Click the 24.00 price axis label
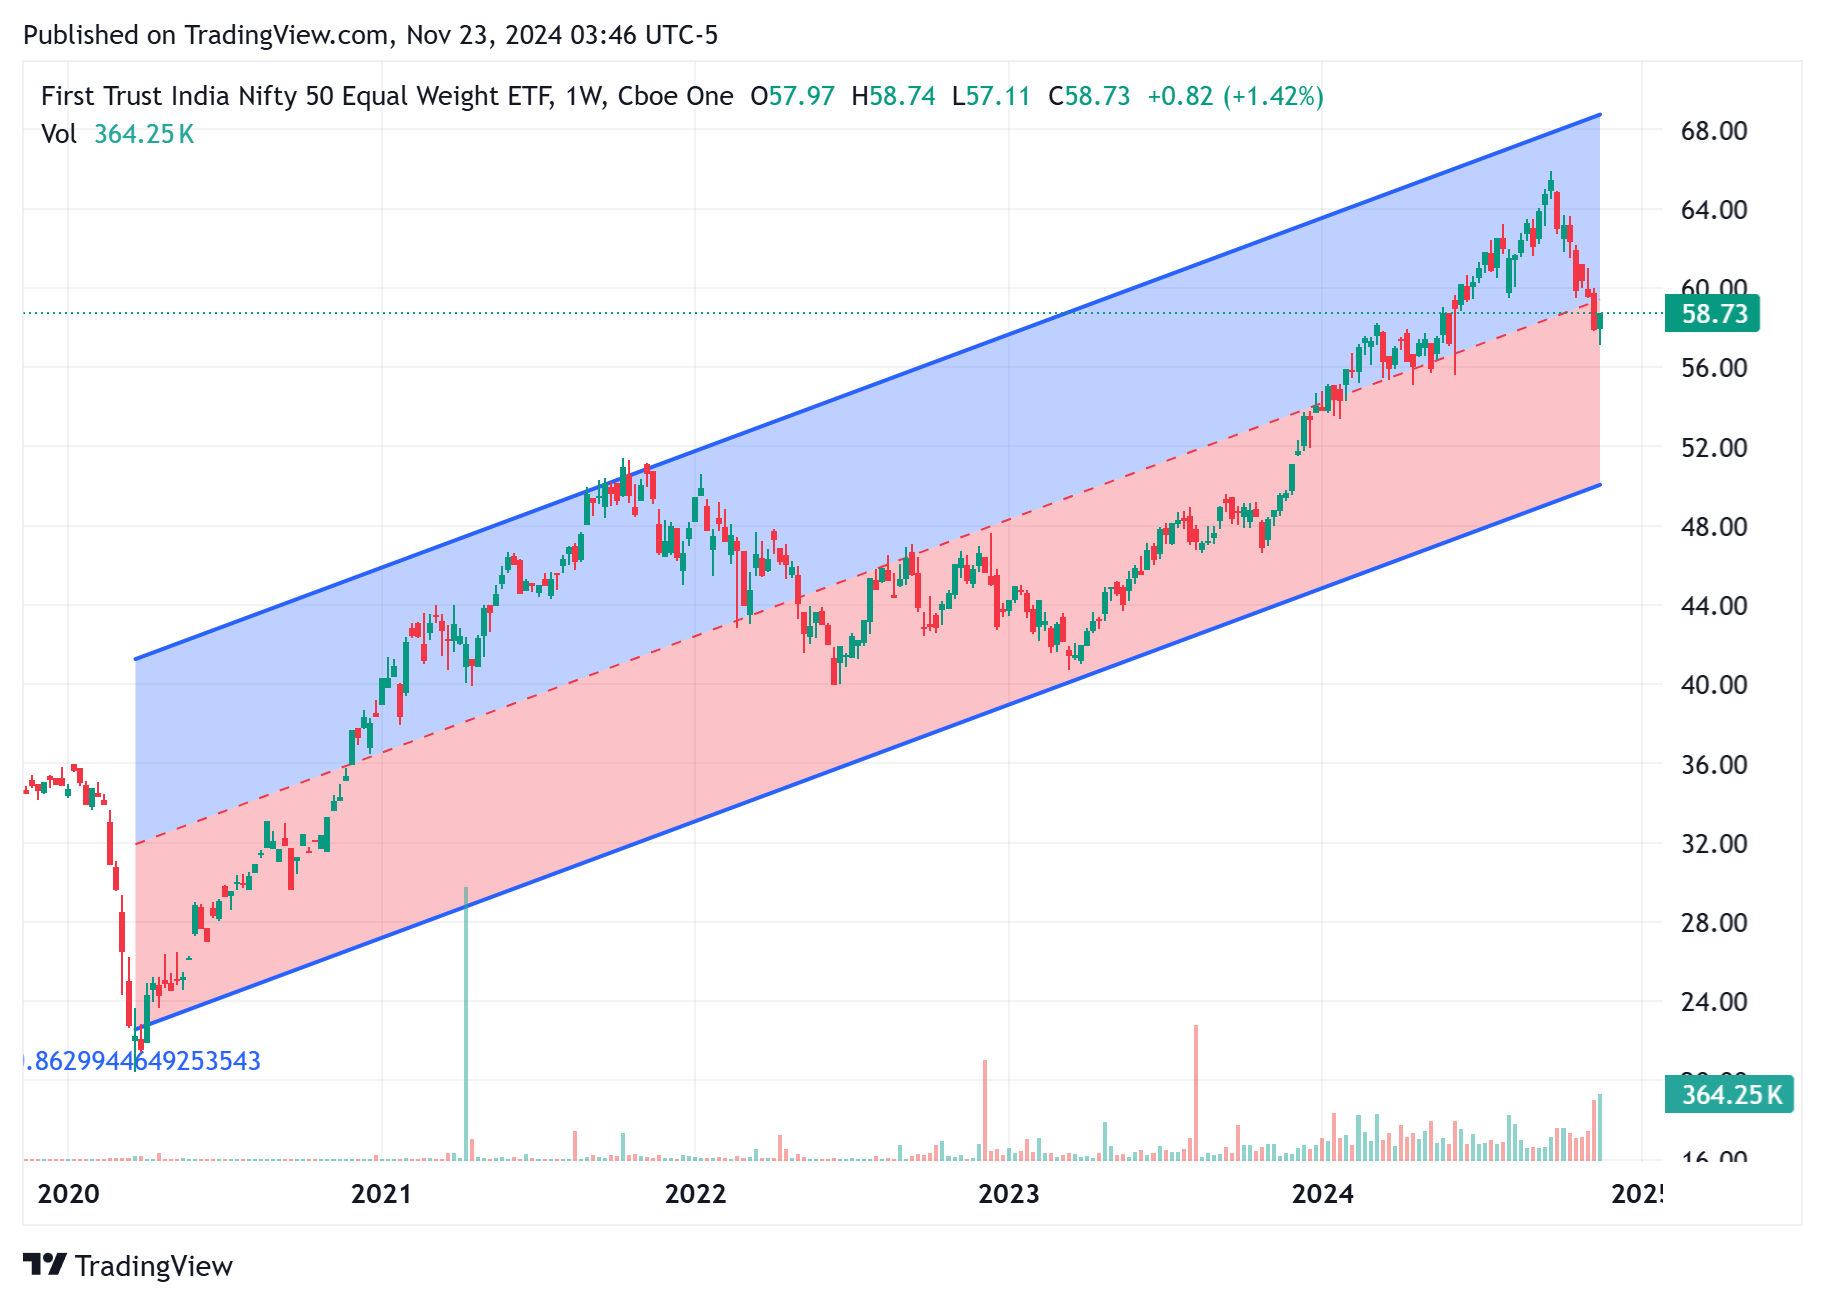This screenshot has height=1304, width=1825. (1714, 1001)
